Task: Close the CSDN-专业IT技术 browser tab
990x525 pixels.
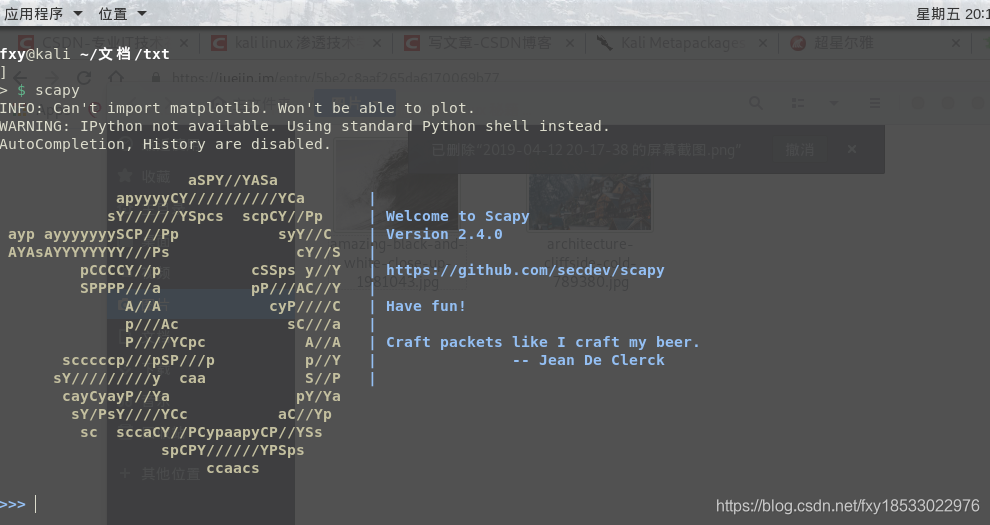Action: point(184,43)
